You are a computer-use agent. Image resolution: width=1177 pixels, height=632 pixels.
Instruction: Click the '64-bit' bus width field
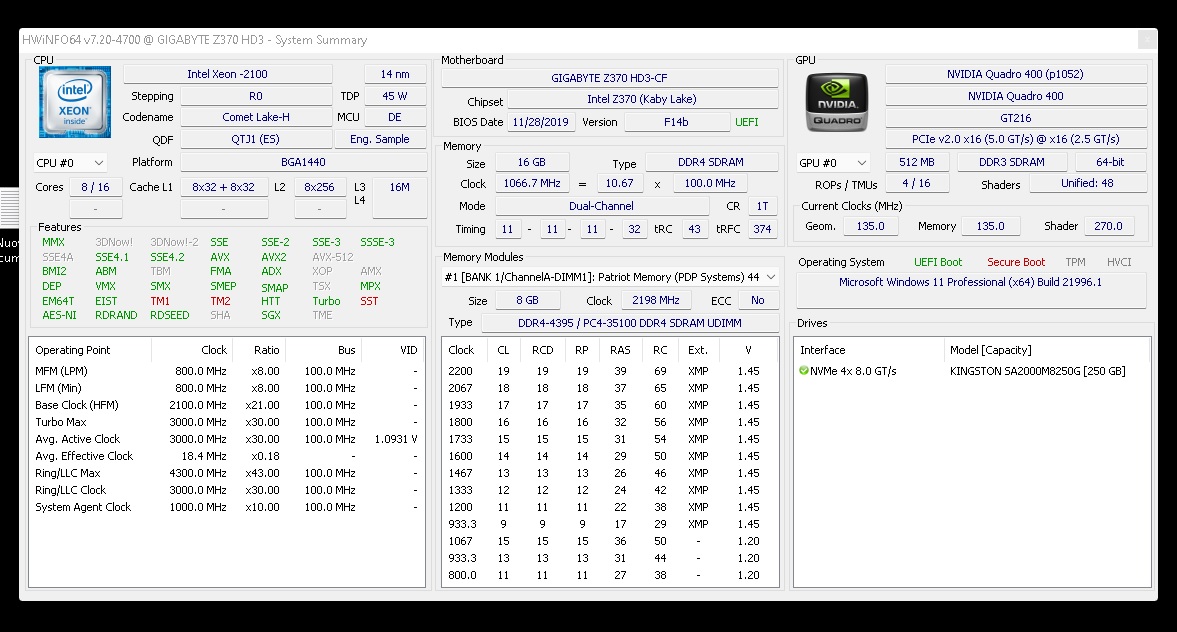[x=1110, y=162]
